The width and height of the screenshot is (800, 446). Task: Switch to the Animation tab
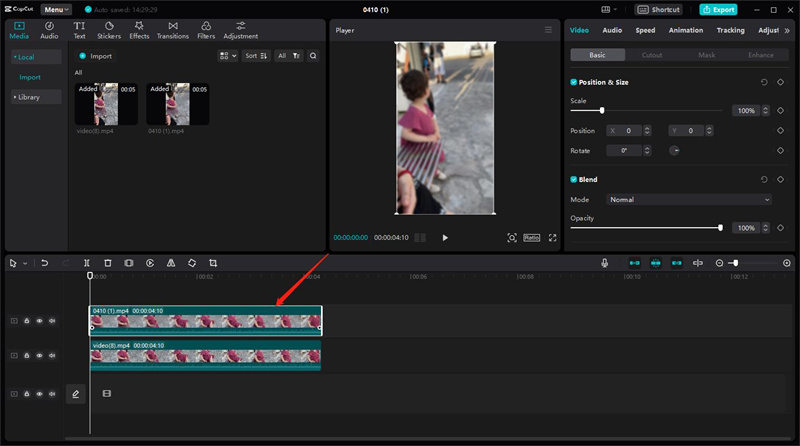coord(686,30)
